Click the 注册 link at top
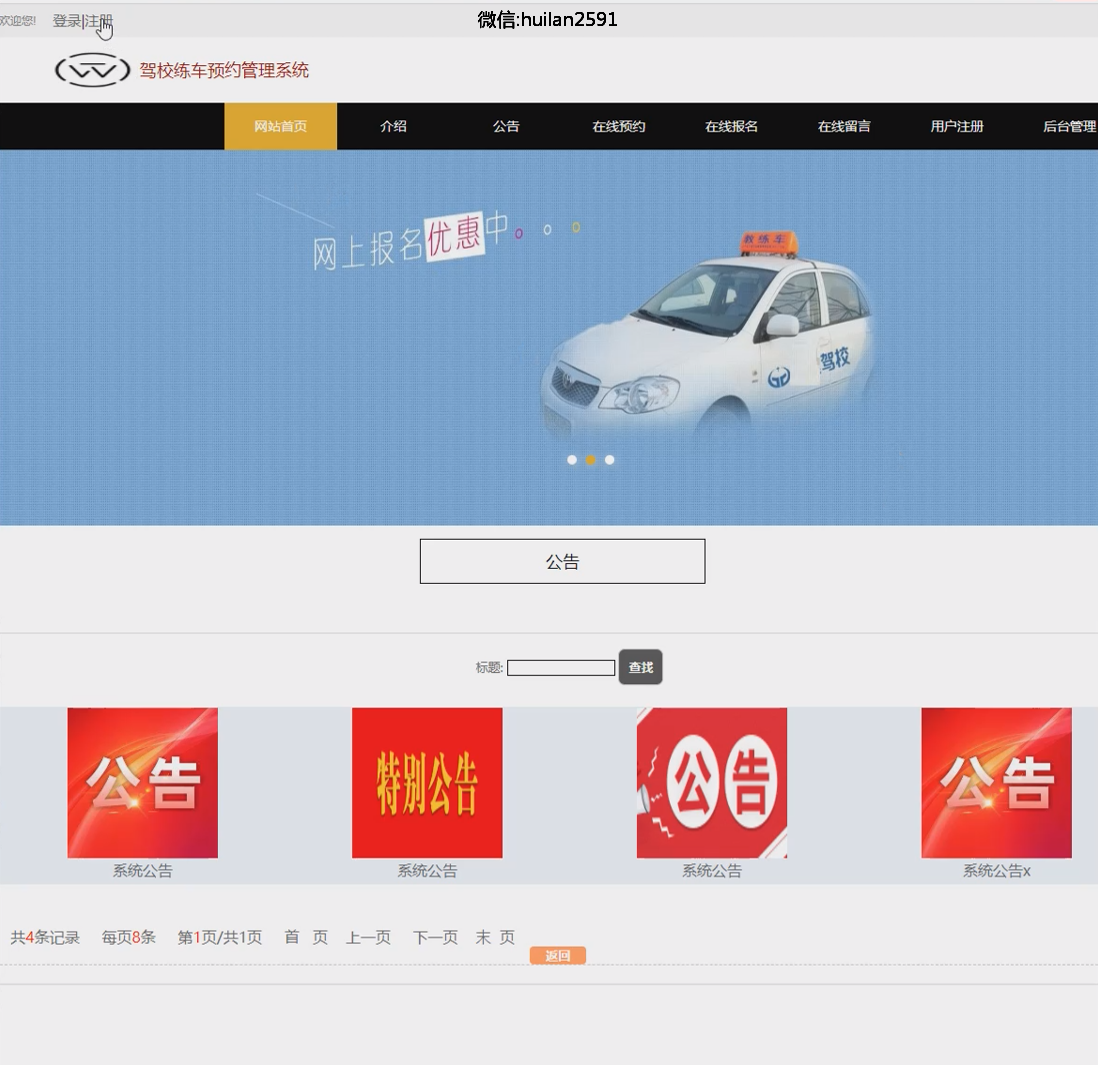This screenshot has width=1098, height=1065. 99,20
